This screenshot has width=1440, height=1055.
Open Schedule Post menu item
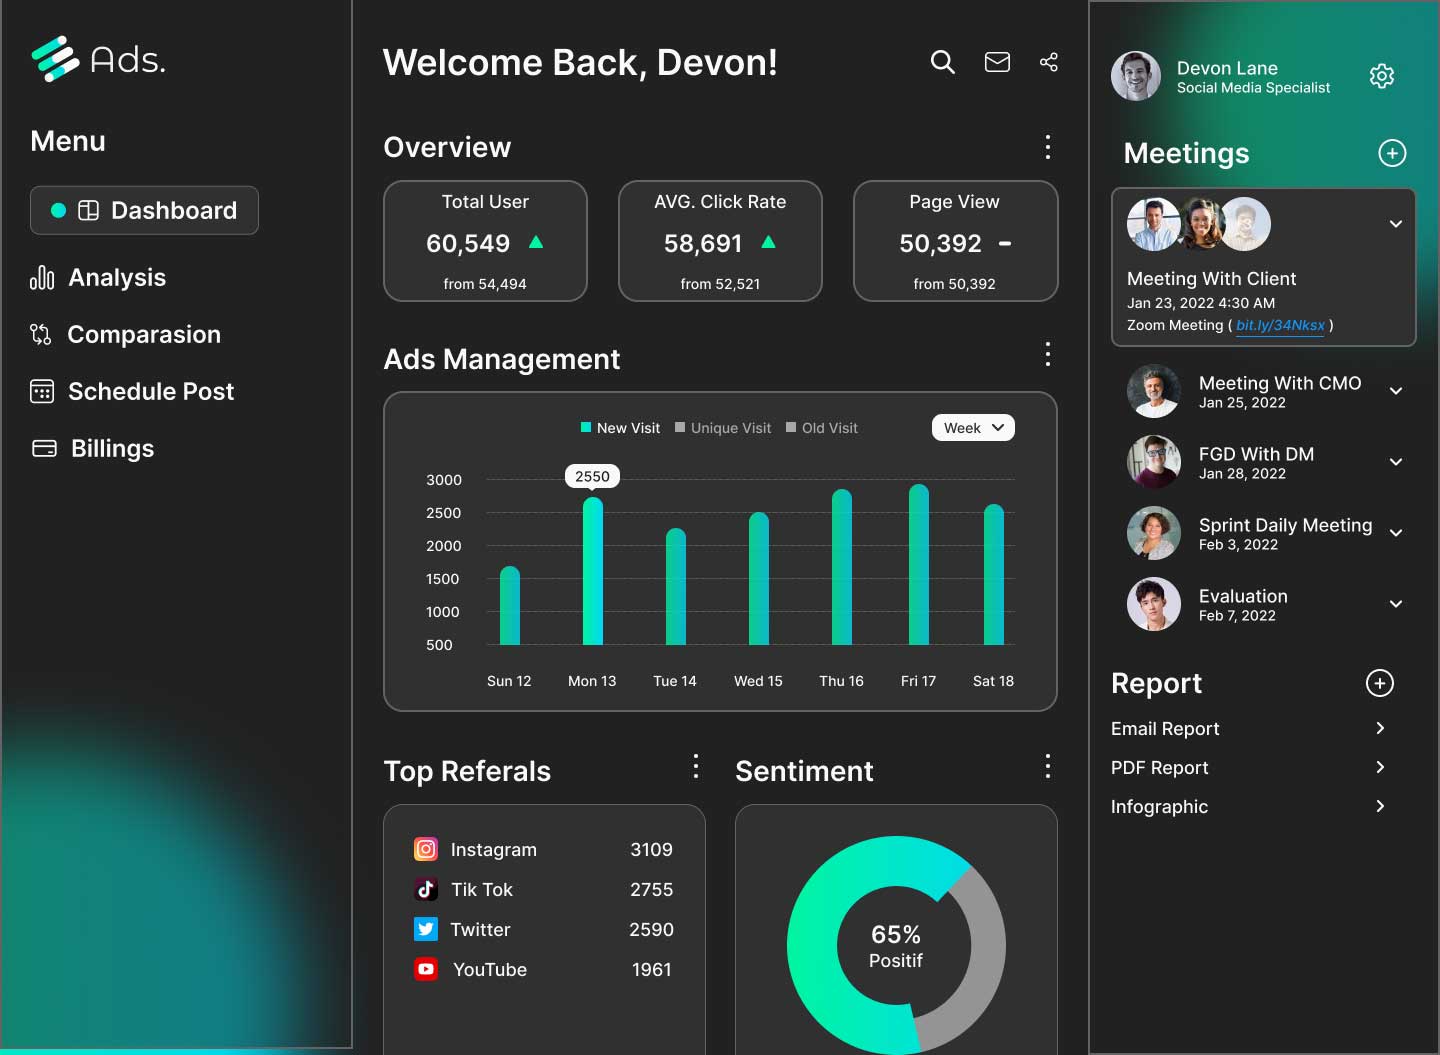132,391
